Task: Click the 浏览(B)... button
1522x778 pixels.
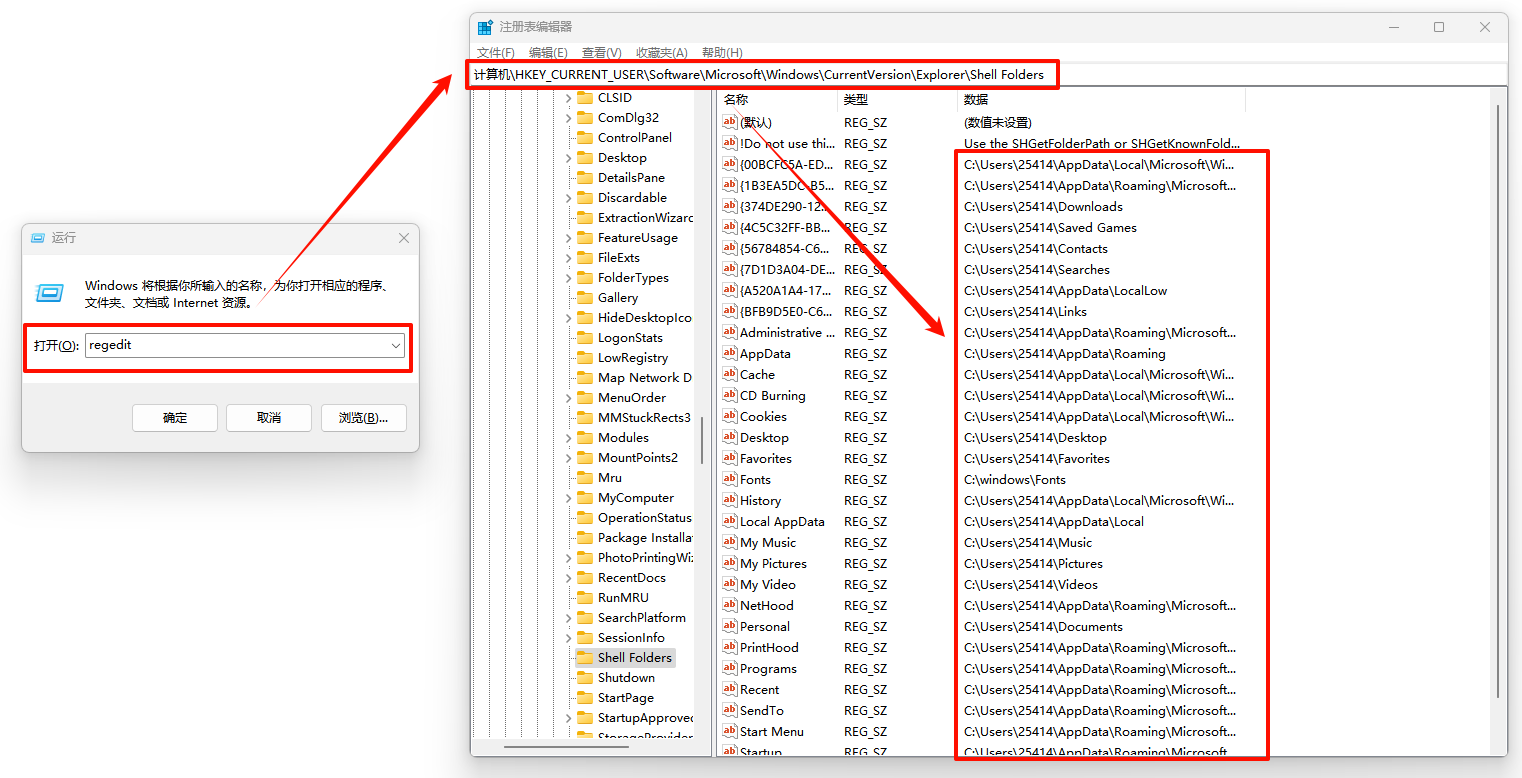Action: (363, 418)
